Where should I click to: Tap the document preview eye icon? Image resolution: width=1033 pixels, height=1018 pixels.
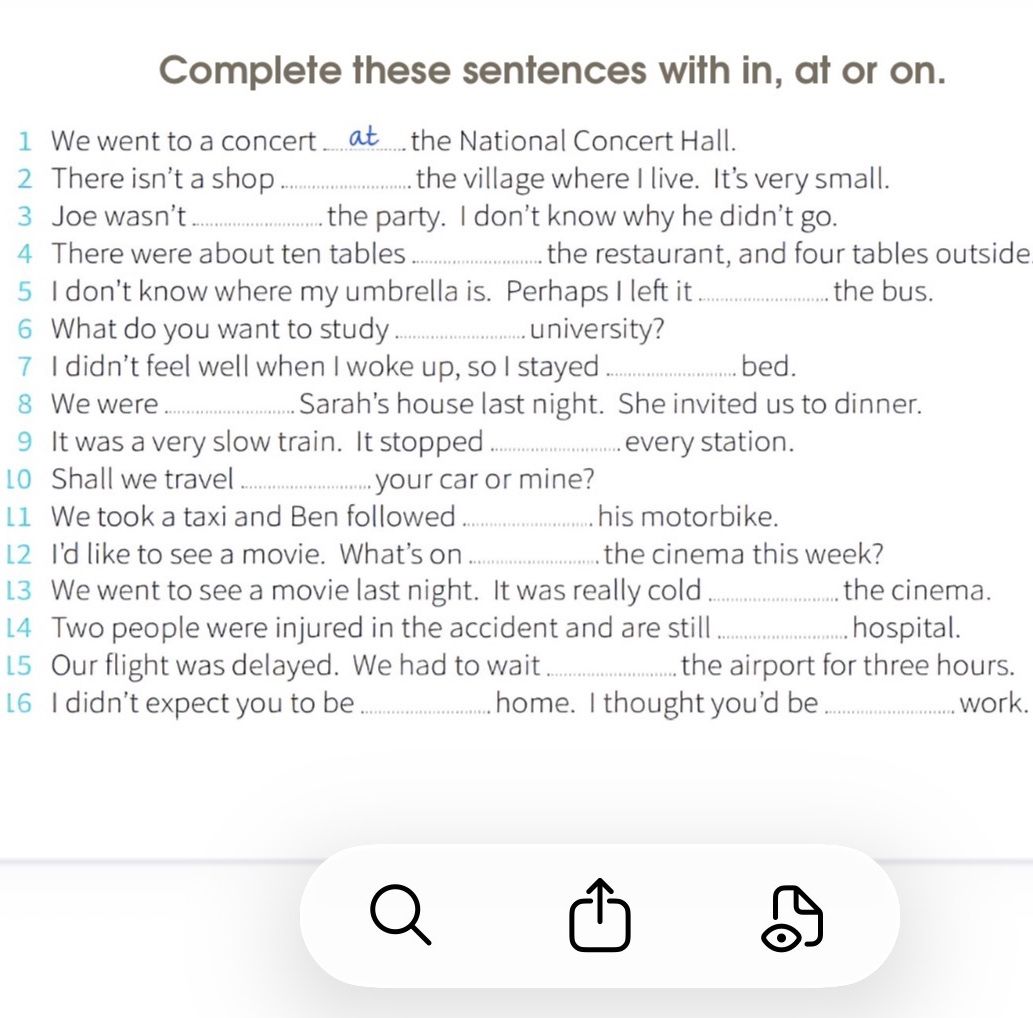point(793,919)
